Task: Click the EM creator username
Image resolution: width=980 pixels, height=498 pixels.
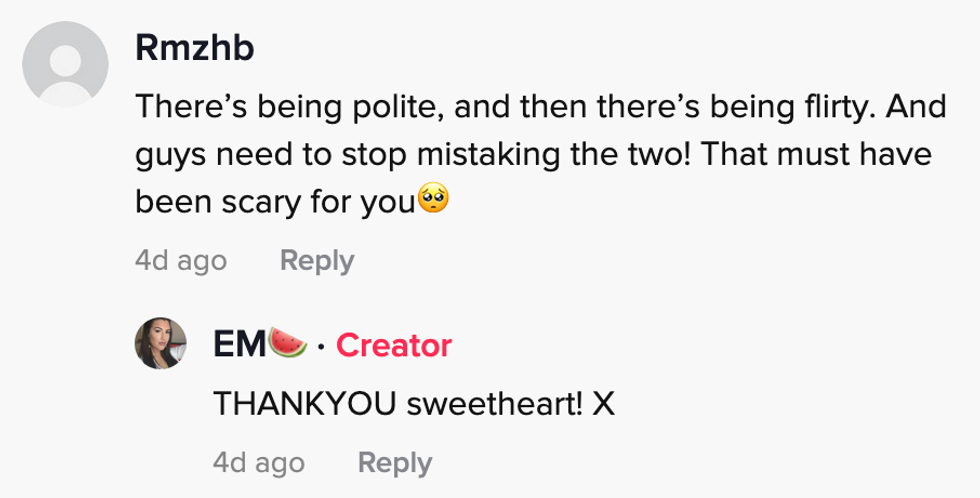Action: pos(239,345)
